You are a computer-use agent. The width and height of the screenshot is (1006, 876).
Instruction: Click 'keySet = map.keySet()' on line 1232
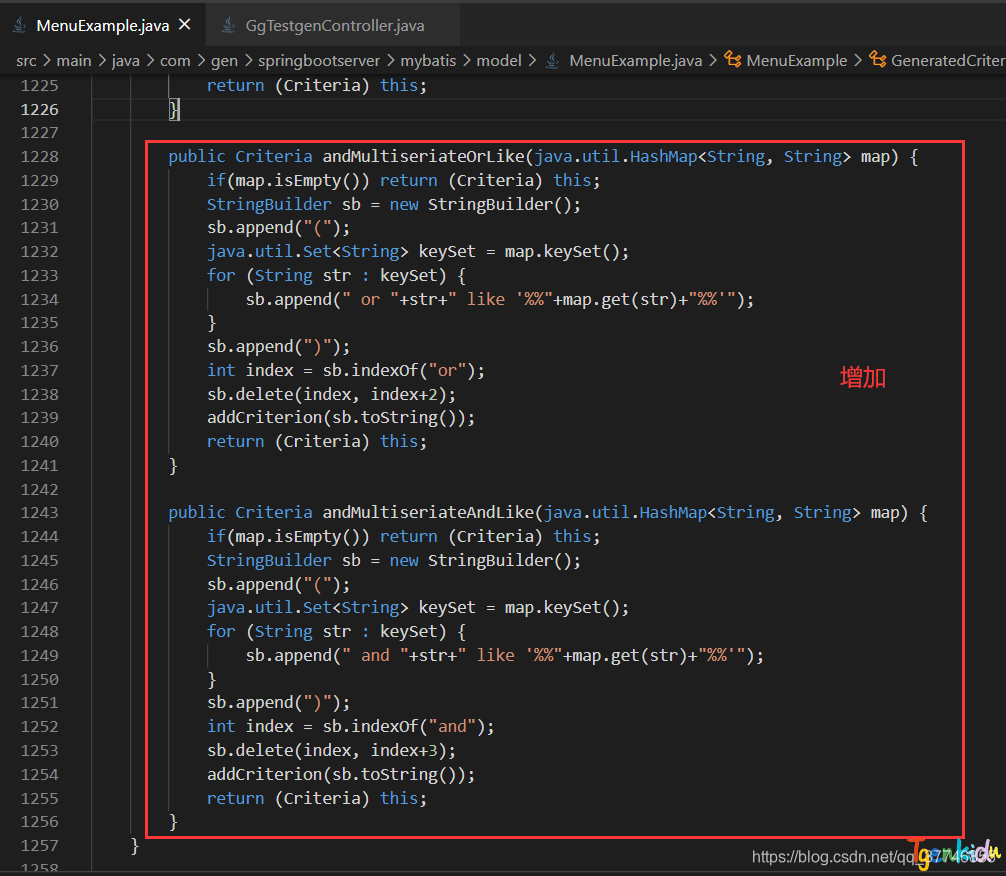[x=524, y=252]
